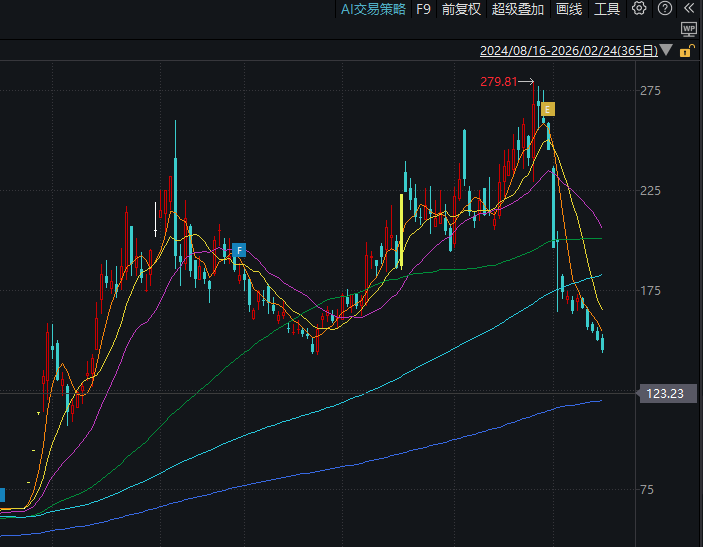Click the WP monitor icon

(x=688, y=29)
